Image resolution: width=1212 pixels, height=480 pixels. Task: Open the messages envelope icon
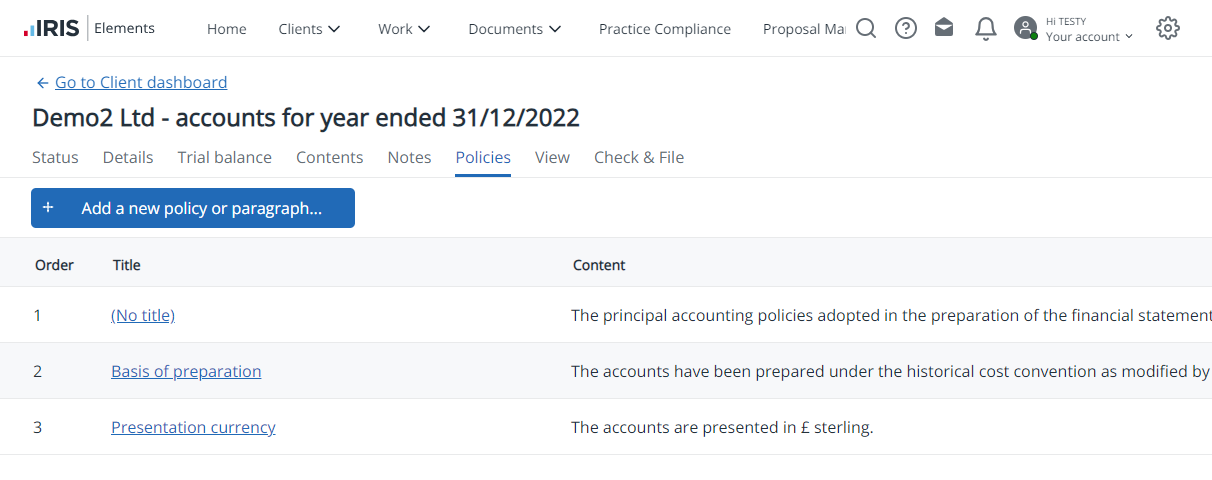944,28
